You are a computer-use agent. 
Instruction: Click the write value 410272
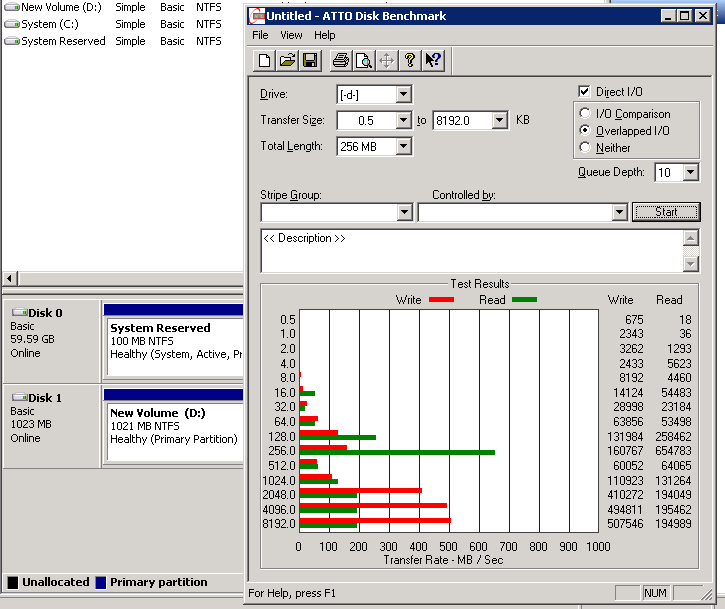coord(625,495)
